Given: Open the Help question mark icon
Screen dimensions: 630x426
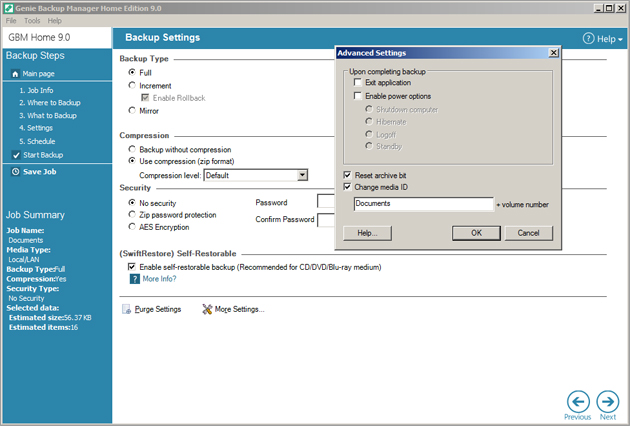Looking at the screenshot, I should pyautogui.click(x=589, y=38).
